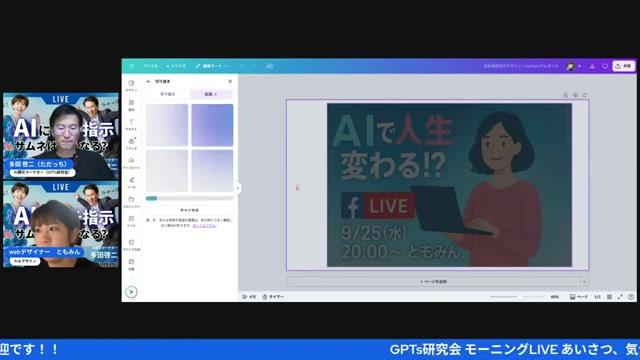Select the design image on canvas
Image resolution: width=640 pixels, height=360 pixels.
[x=449, y=185]
